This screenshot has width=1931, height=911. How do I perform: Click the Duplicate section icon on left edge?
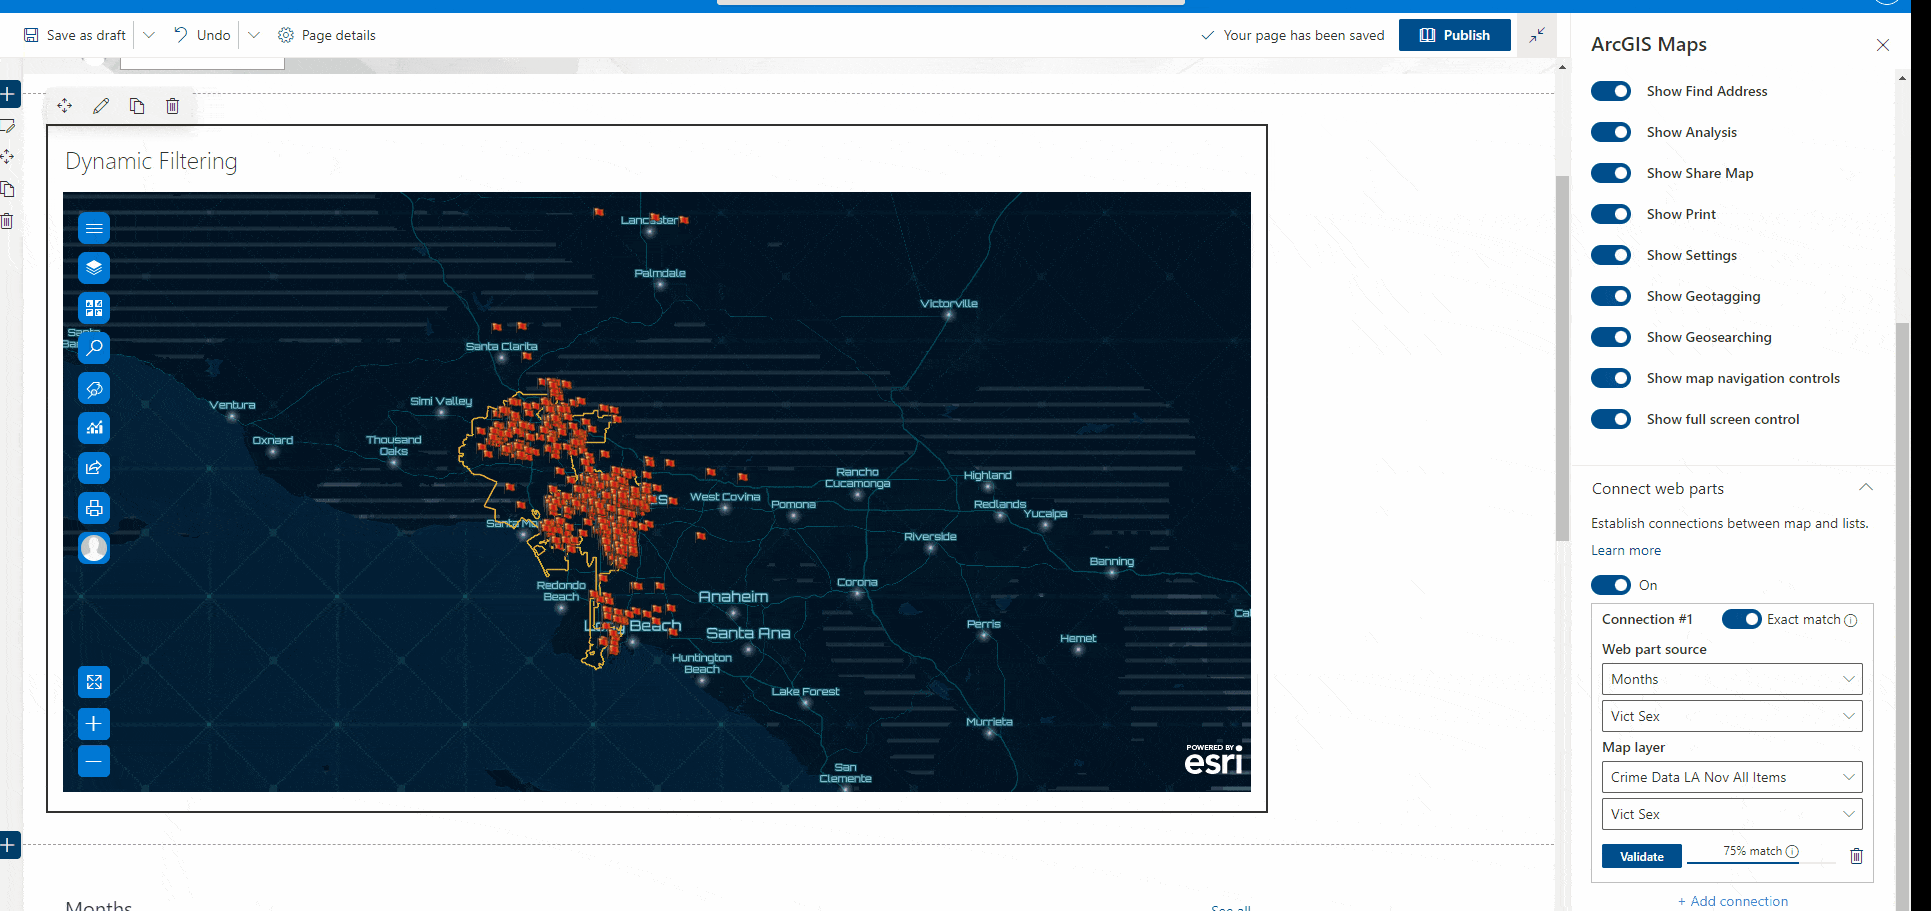(7, 189)
